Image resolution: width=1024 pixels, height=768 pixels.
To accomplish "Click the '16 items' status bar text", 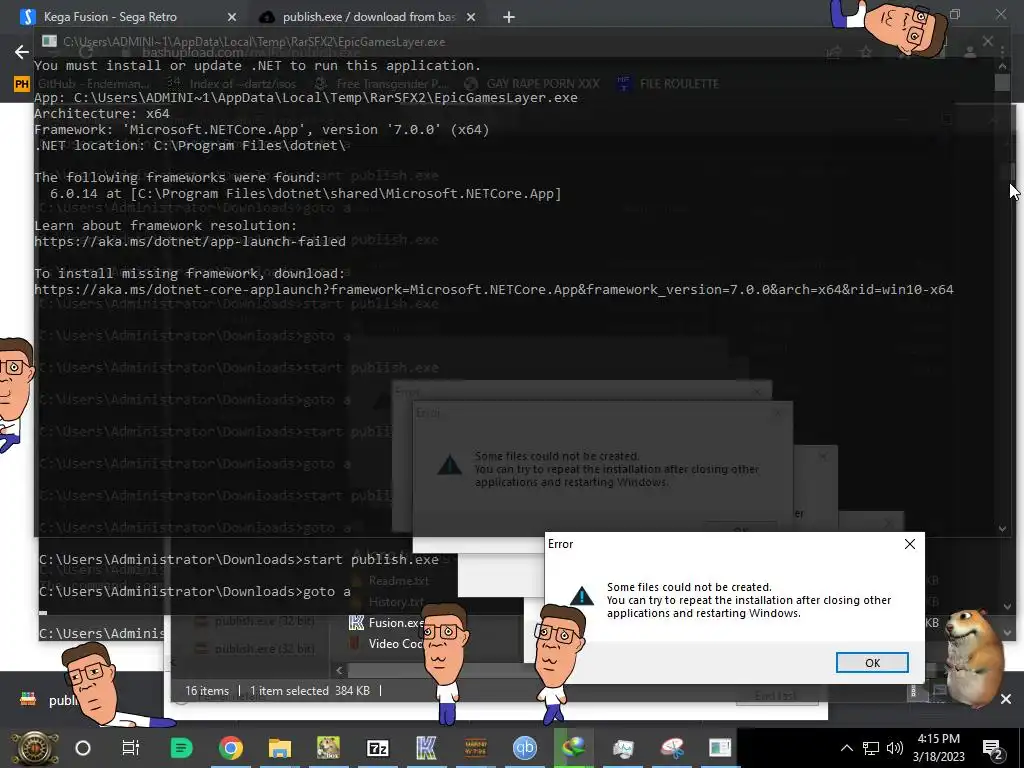I will click(x=207, y=690).
